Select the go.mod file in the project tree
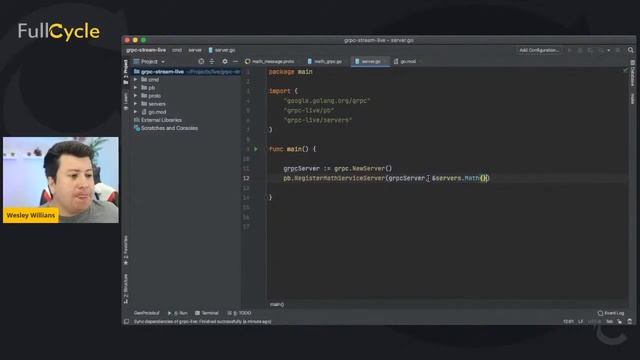The height and width of the screenshot is (360, 640). click(154, 112)
